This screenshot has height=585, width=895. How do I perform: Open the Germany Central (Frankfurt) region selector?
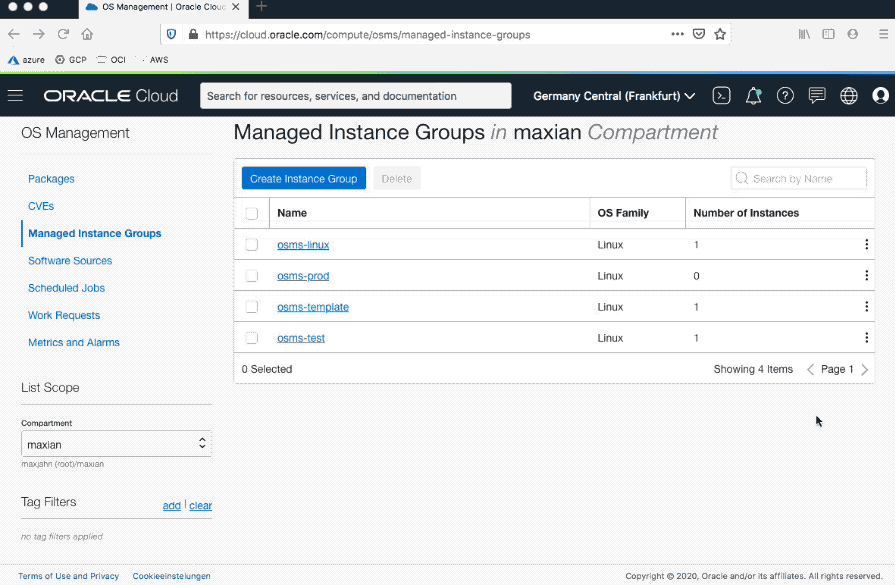tap(614, 96)
